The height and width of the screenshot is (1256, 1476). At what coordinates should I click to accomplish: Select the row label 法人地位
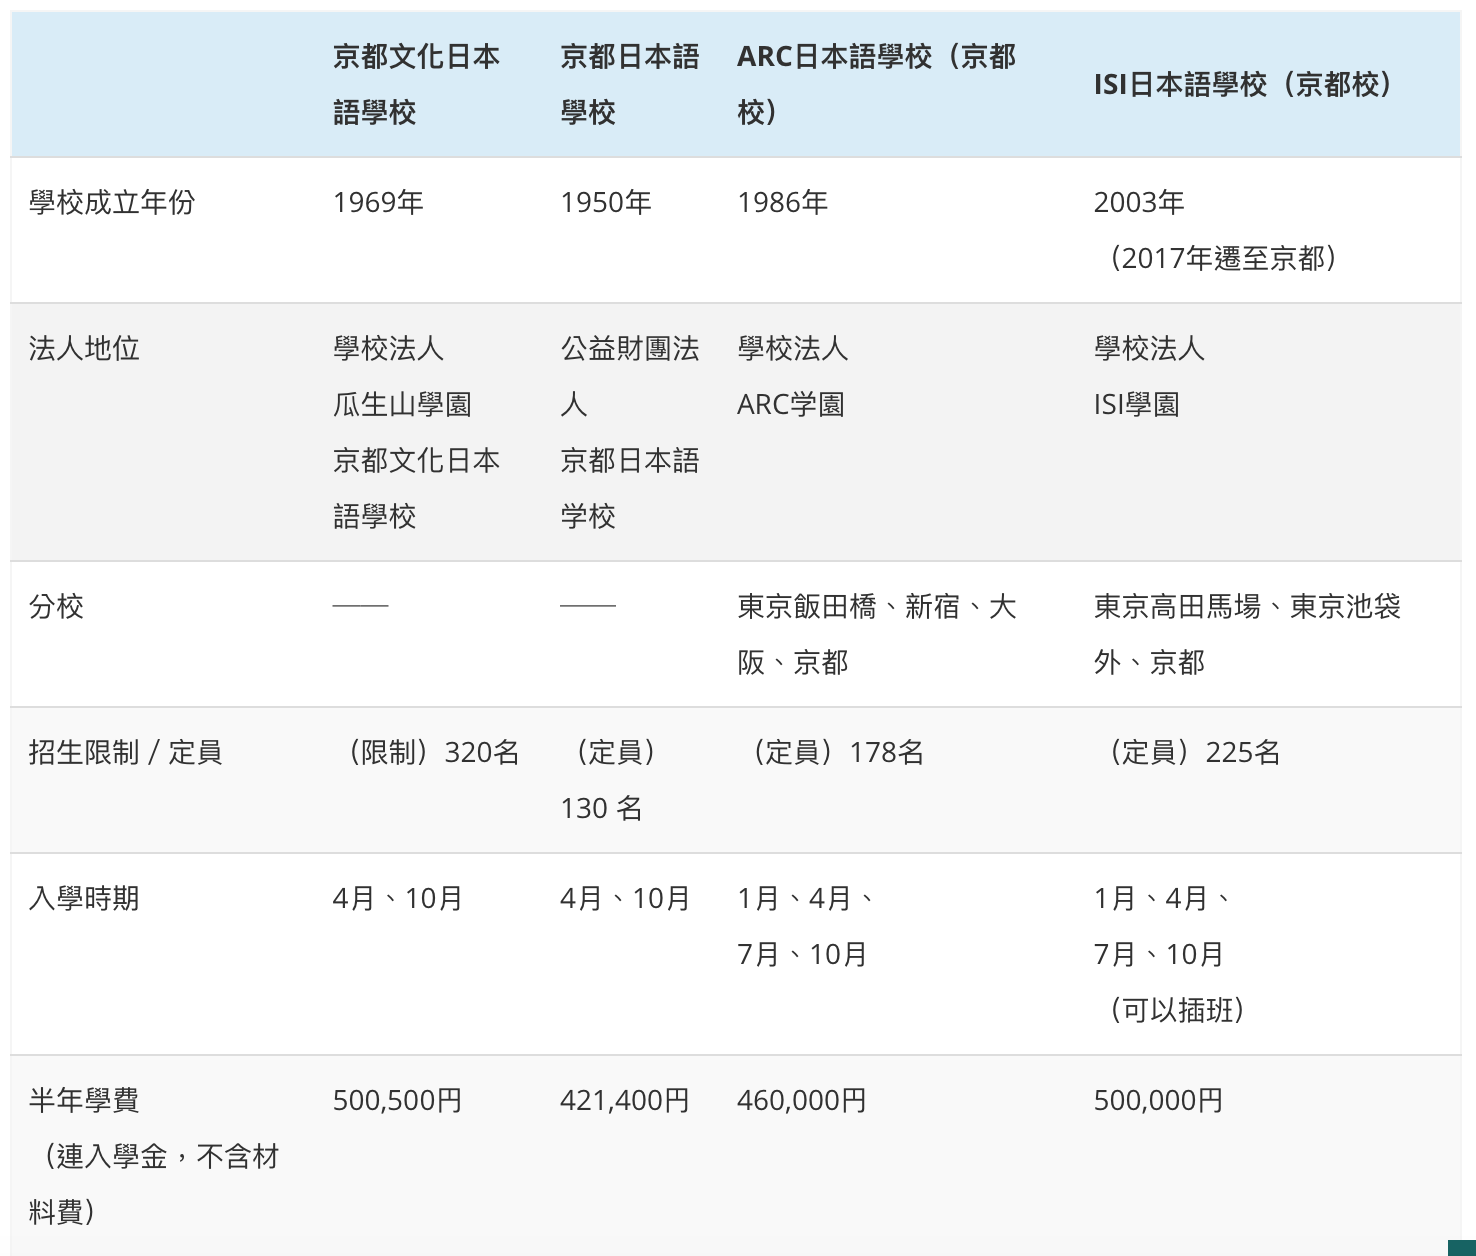pos(84,349)
